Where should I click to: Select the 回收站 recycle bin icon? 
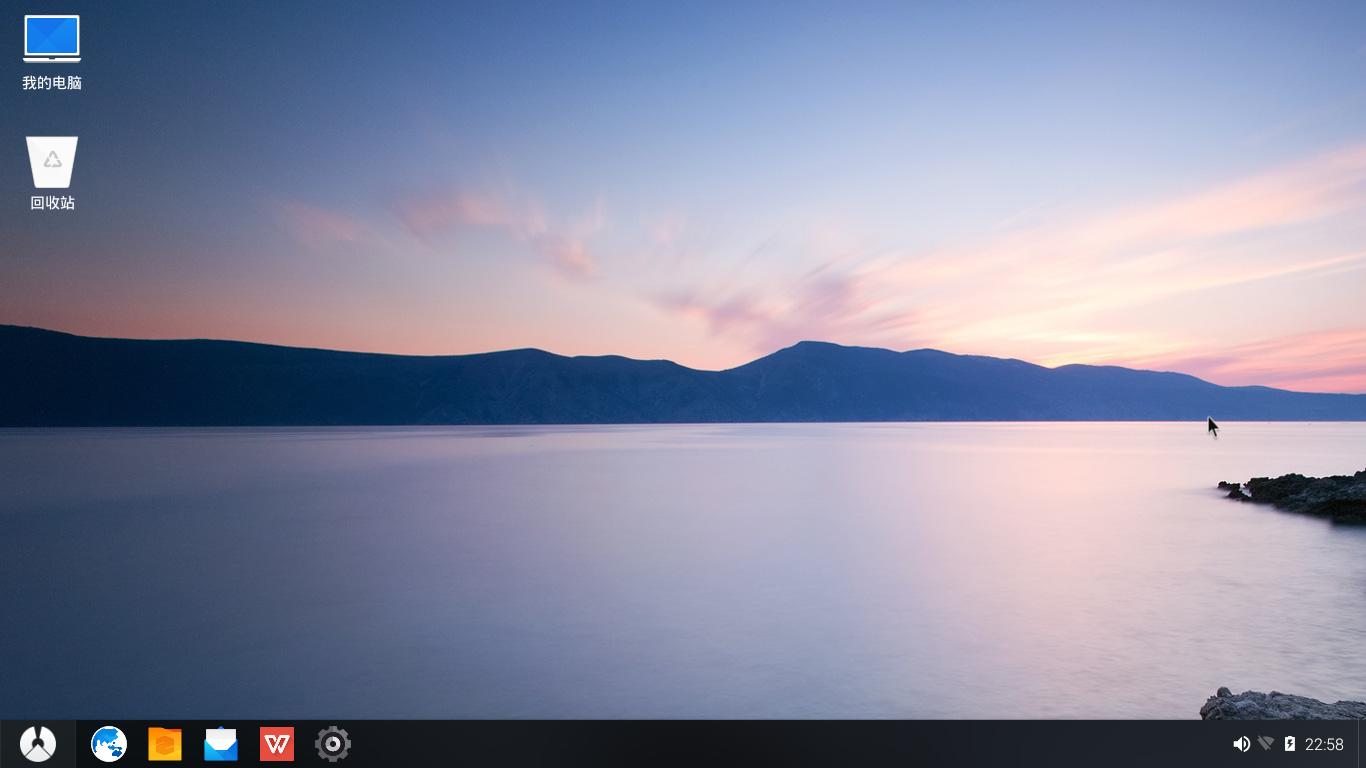pyautogui.click(x=52, y=162)
